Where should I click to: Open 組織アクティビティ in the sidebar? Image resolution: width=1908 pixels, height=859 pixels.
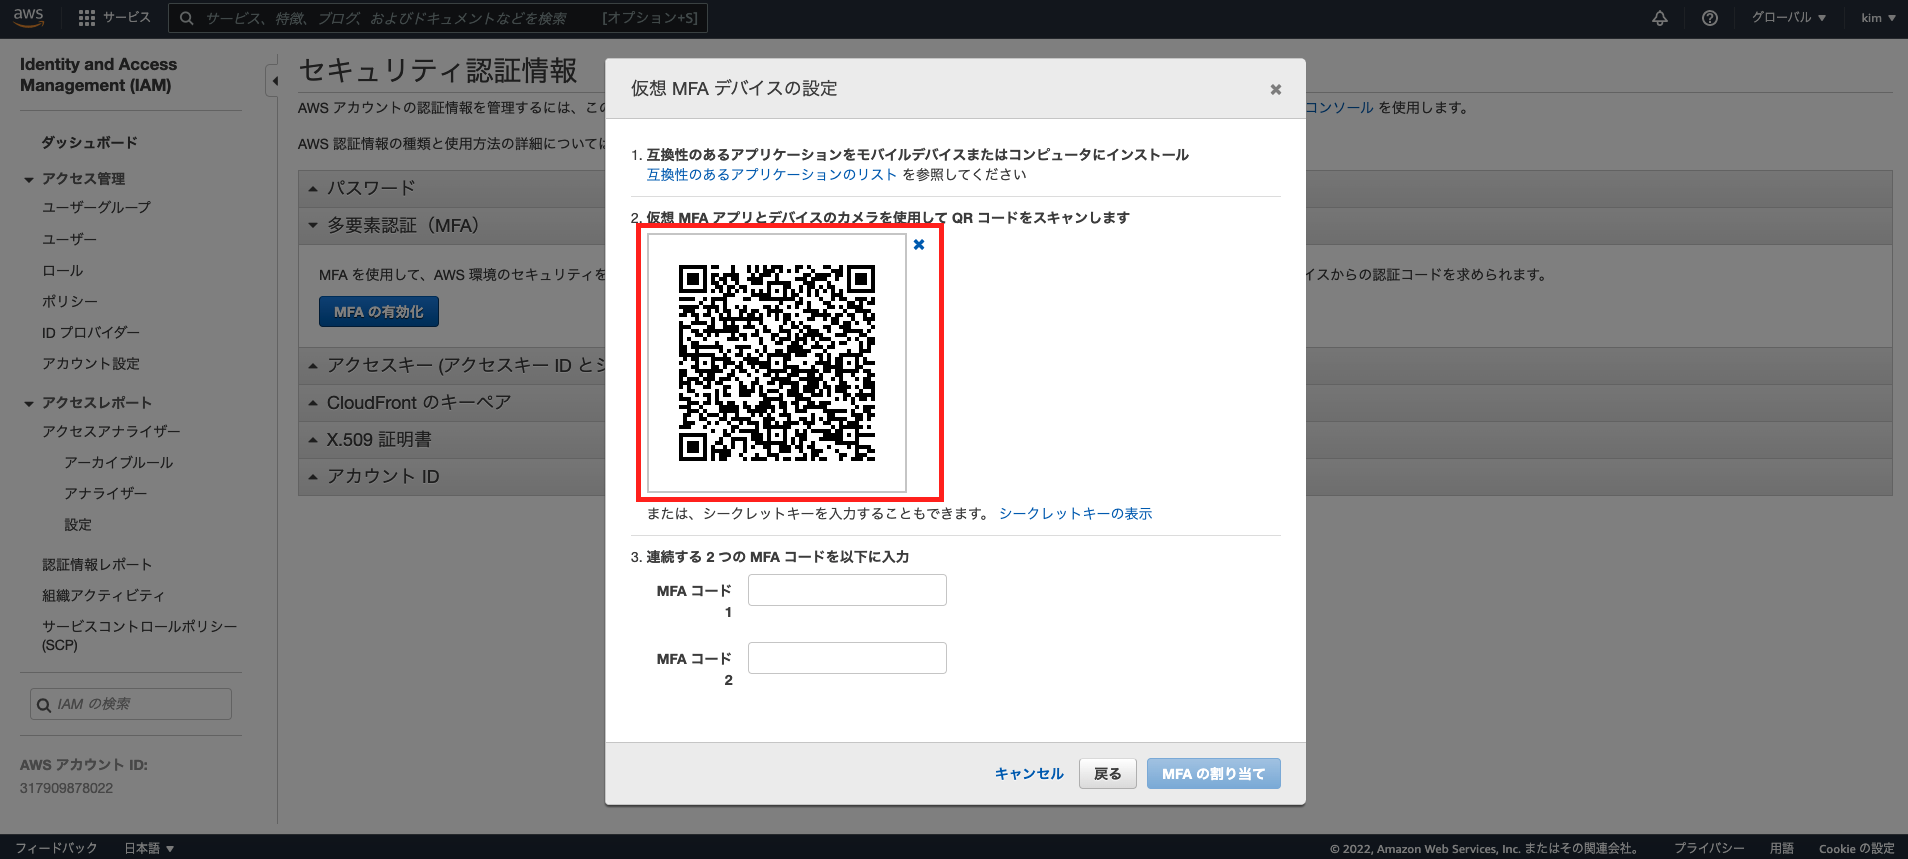click(x=103, y=595)
